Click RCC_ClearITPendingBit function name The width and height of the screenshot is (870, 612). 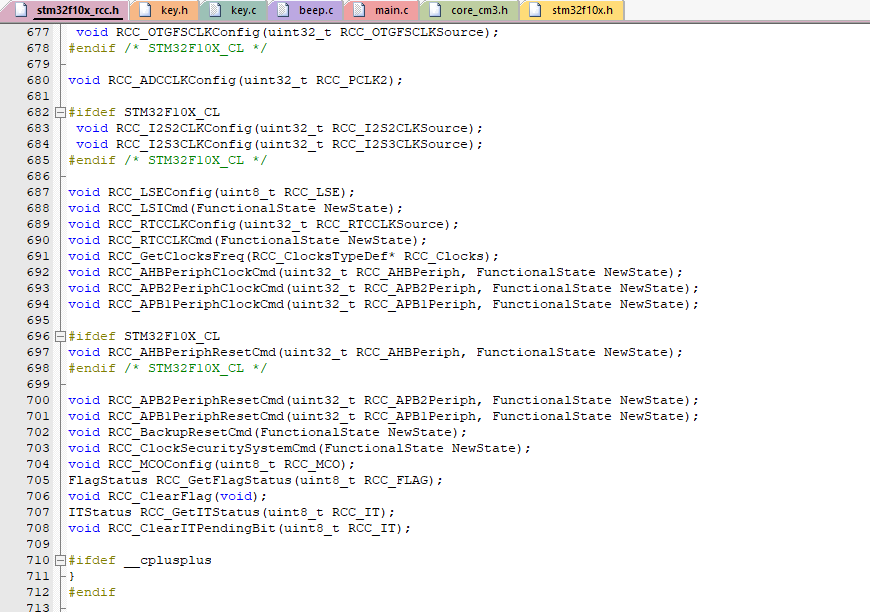click(192, 528)
